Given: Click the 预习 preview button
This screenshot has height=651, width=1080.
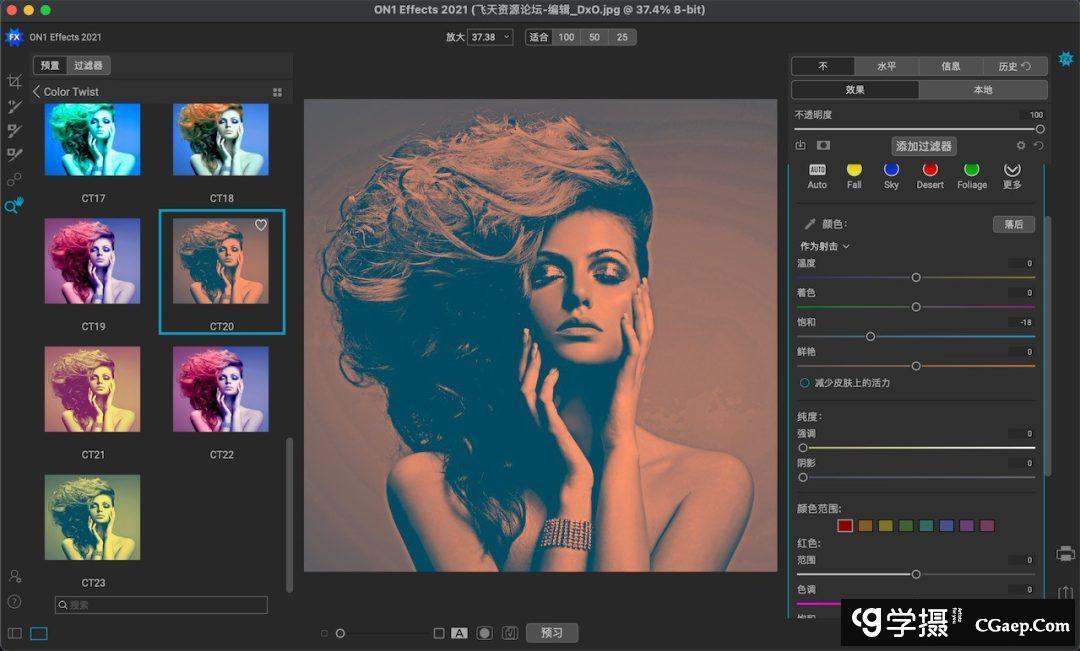Looking at the screenshot, I should point(552,633).
